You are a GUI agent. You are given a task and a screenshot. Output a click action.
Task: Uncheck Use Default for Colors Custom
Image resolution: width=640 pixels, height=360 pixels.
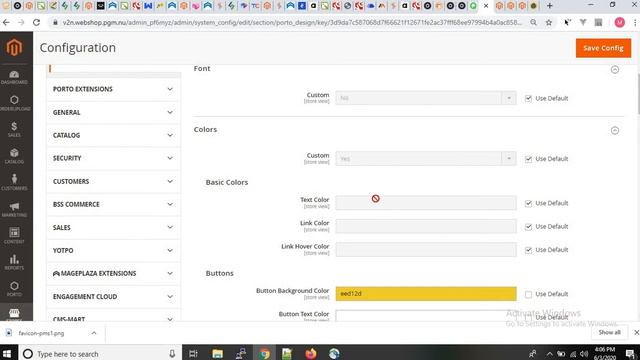(528, 159)
